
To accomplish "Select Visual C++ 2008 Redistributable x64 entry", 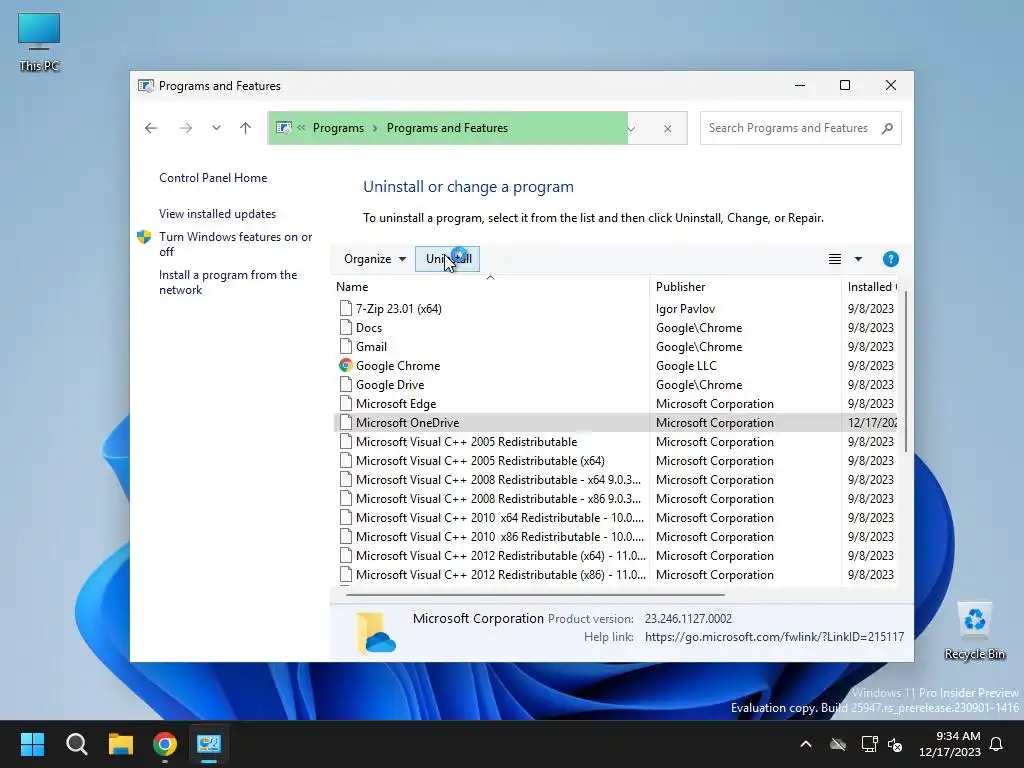I will tap(498, 479).
